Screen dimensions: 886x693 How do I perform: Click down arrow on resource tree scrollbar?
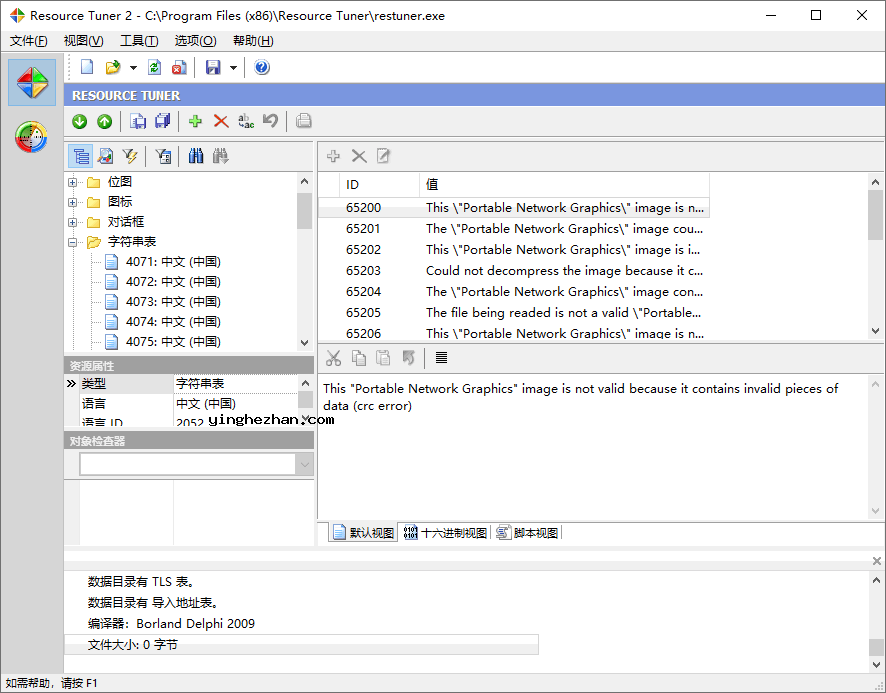coord(305,343)
